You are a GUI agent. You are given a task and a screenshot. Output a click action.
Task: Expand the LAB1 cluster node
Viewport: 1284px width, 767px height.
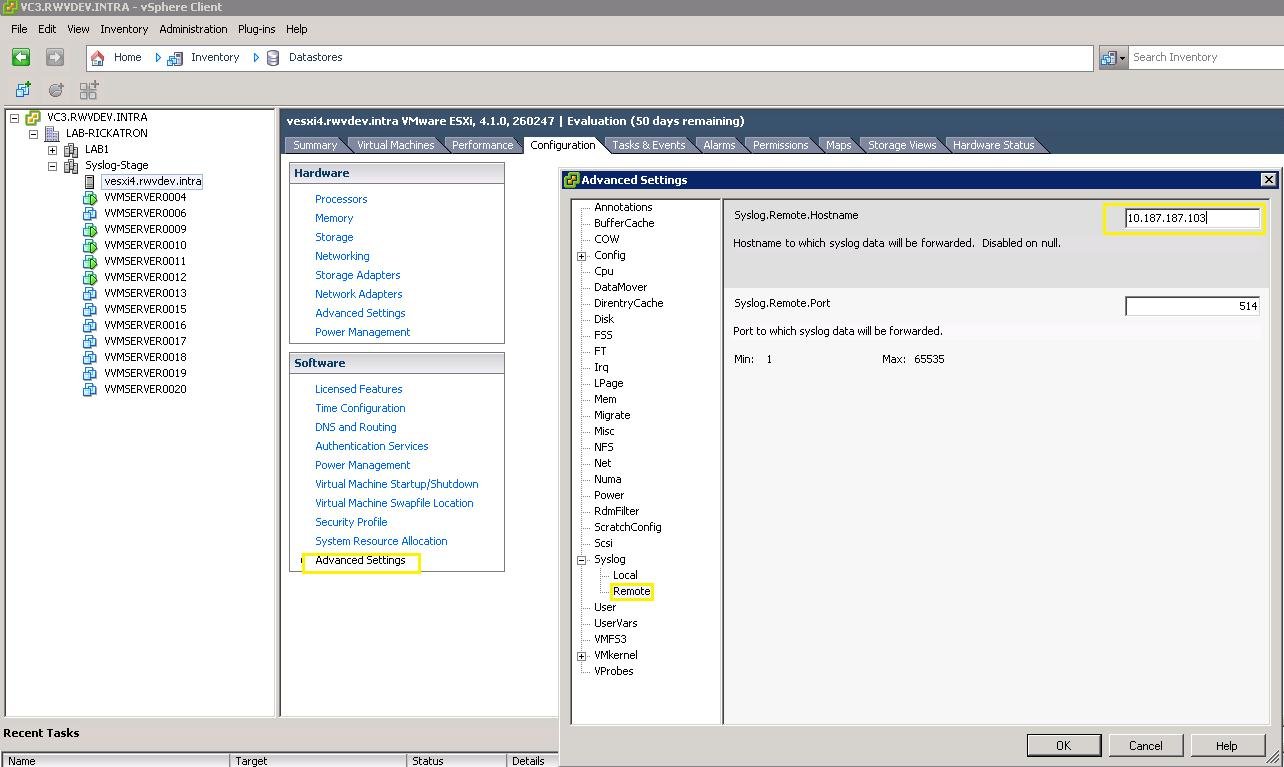coord(52,150)
